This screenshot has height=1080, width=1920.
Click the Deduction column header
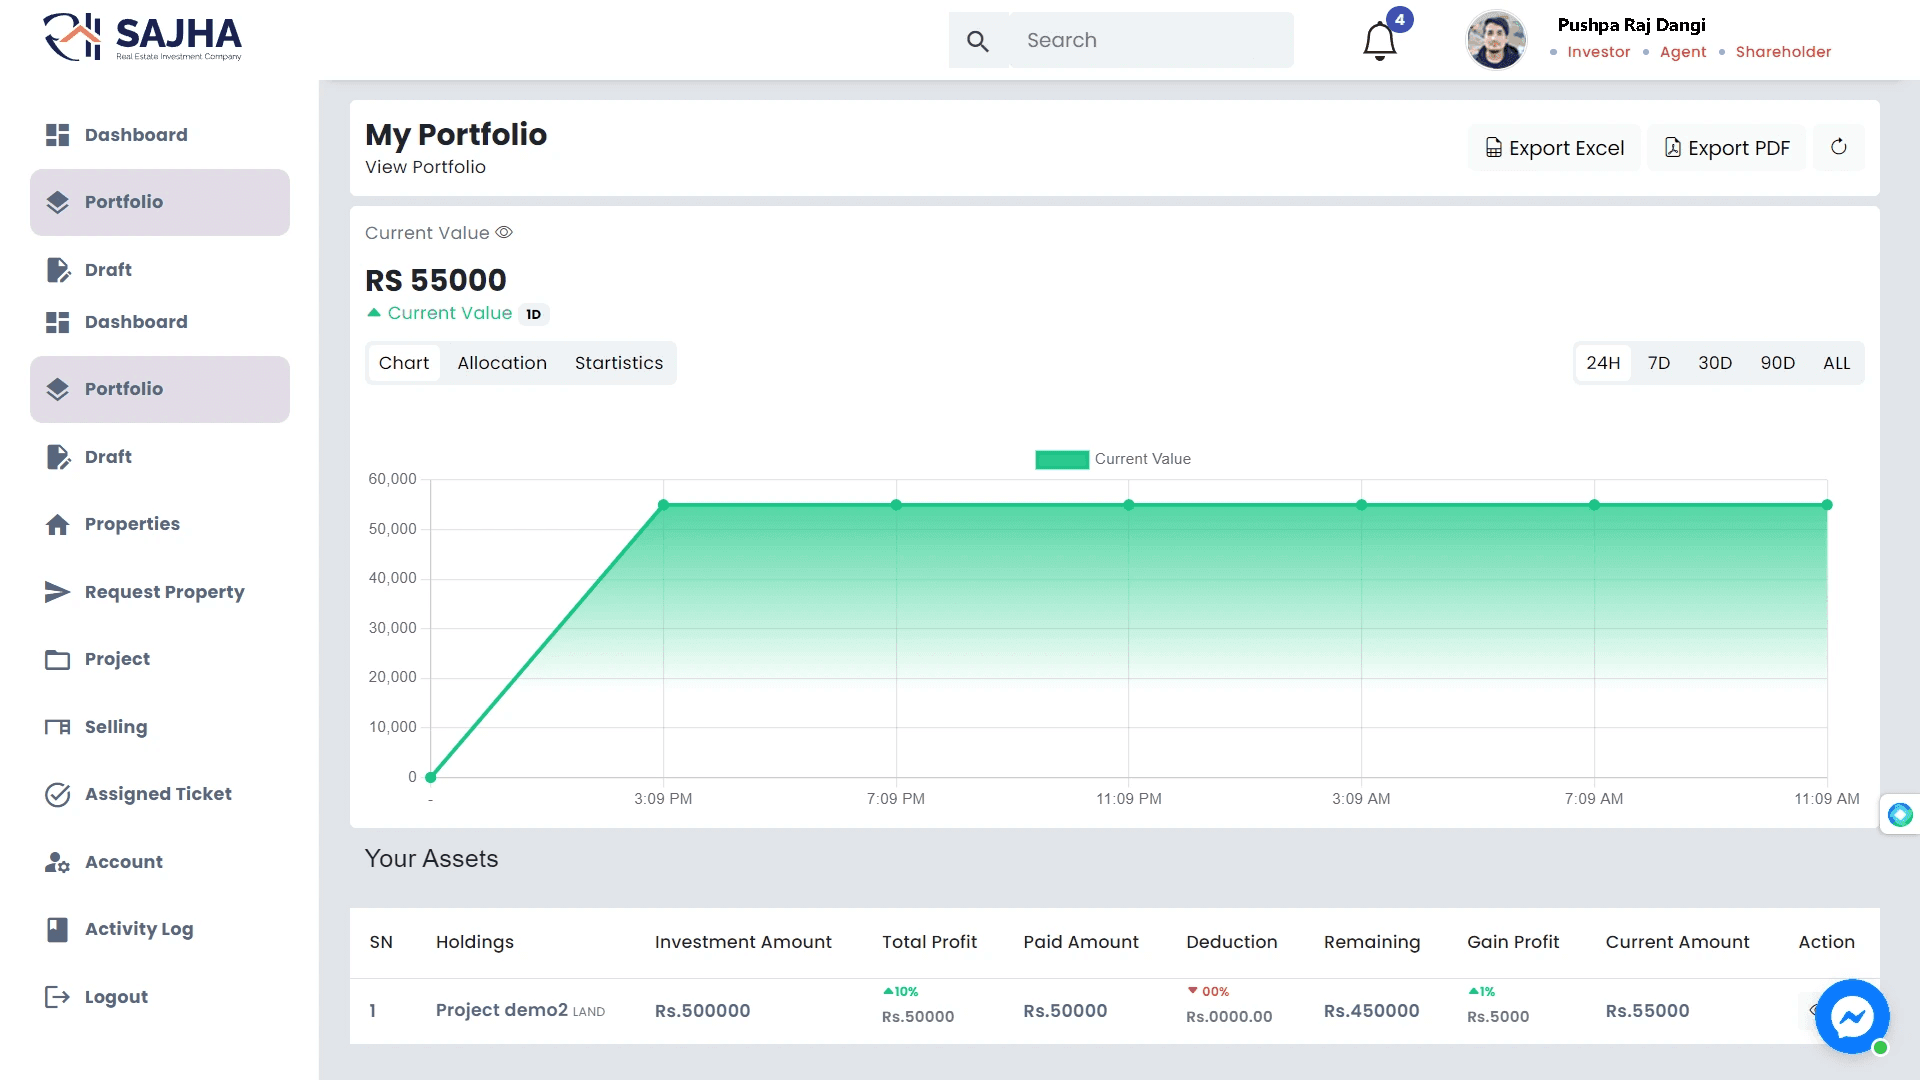1232,942
